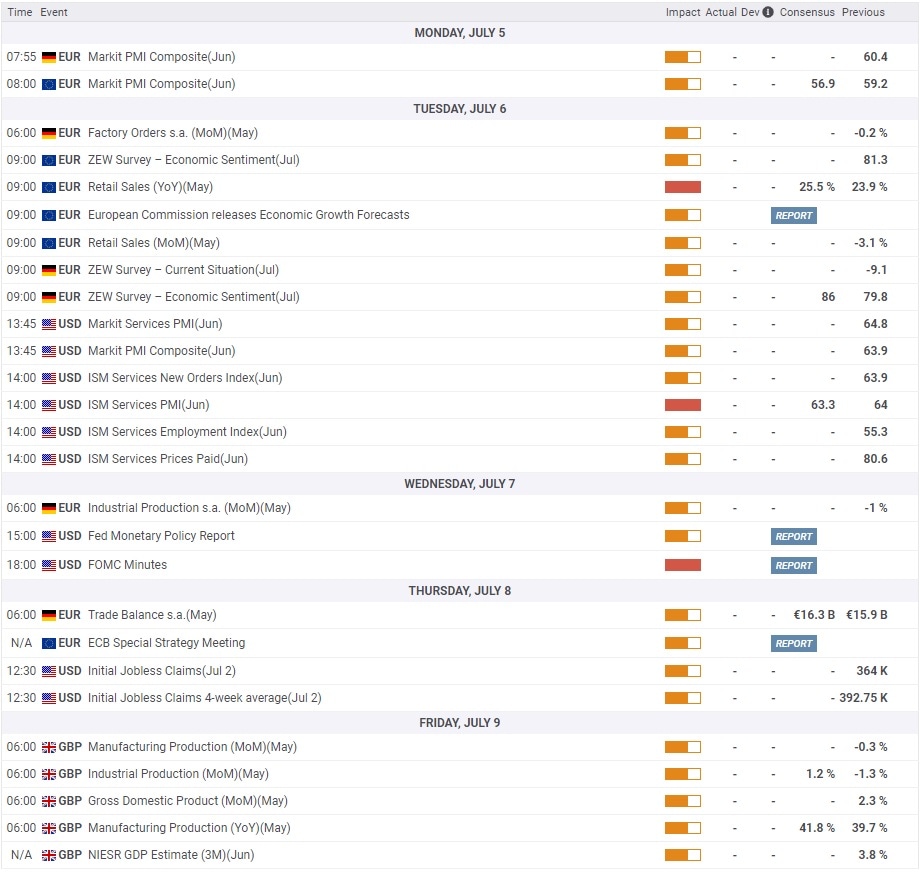Click the orange impact meter for Markit Services PMI
Image resolution: width=921 pixels, height=872 pixels.
(x=682, y=324)
